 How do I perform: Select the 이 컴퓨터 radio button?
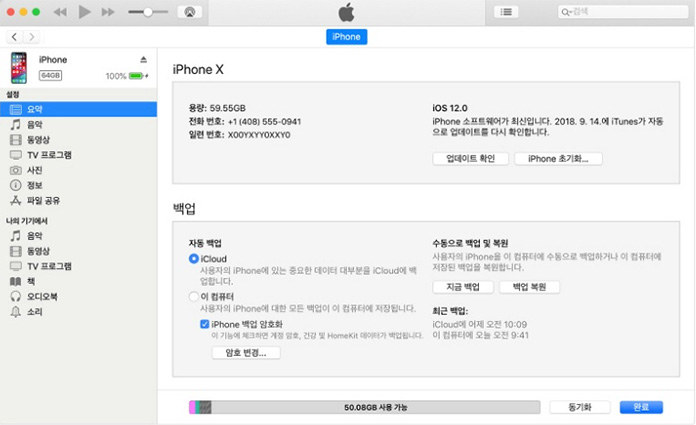(194, 296)
